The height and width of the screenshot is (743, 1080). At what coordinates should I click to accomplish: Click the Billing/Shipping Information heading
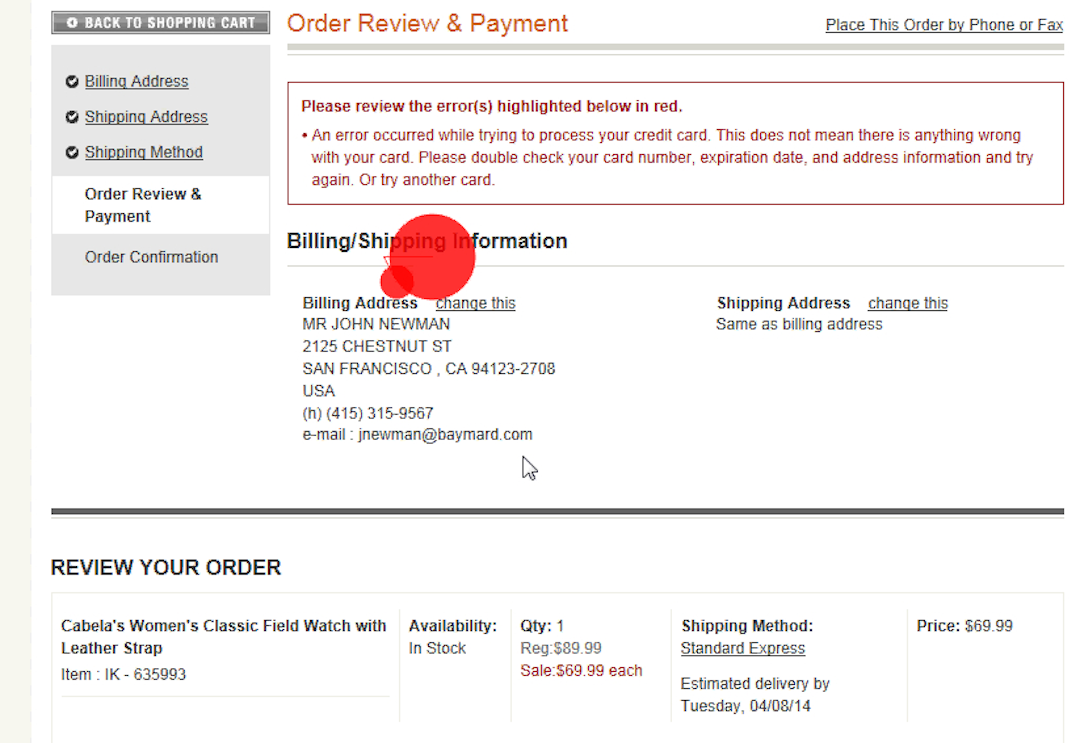click(427, 240)
